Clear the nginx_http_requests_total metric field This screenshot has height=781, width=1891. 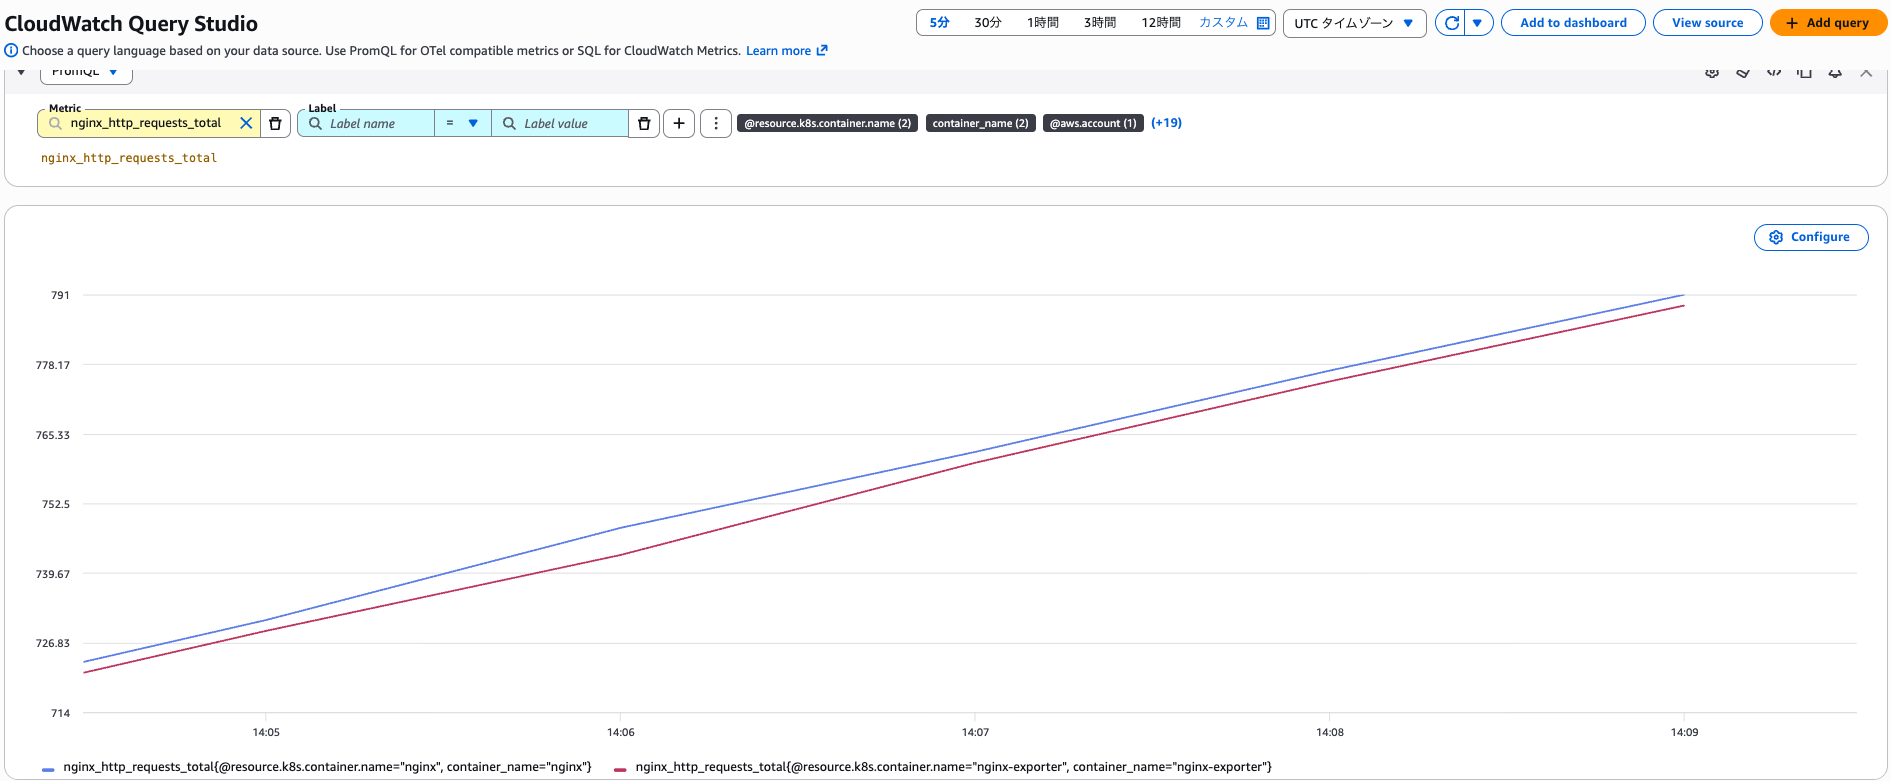(246, 123)
